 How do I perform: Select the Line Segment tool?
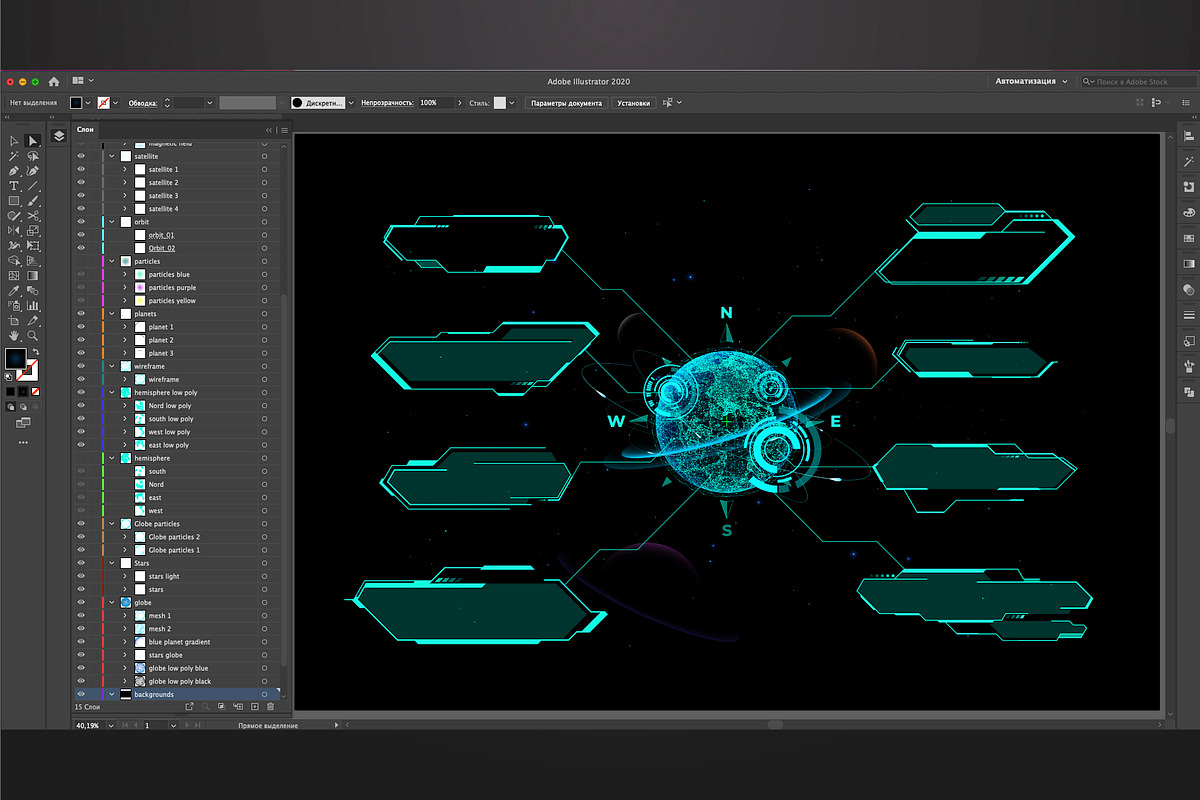click(33, 185)
